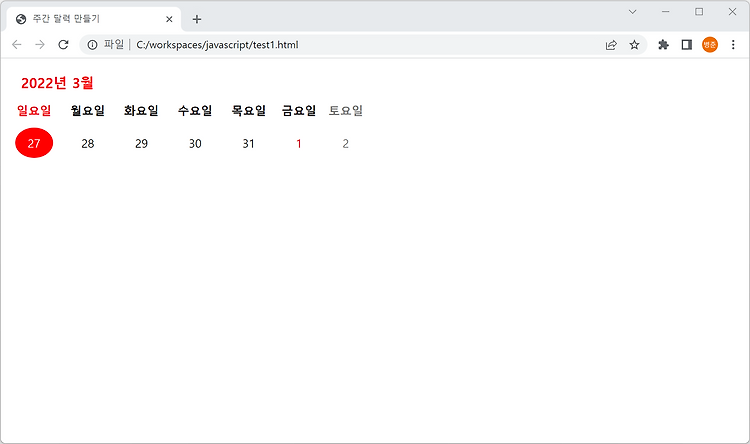This screenshot has width=750, height=444.
Task: Select the highlighted date 27
Action: 34,143
